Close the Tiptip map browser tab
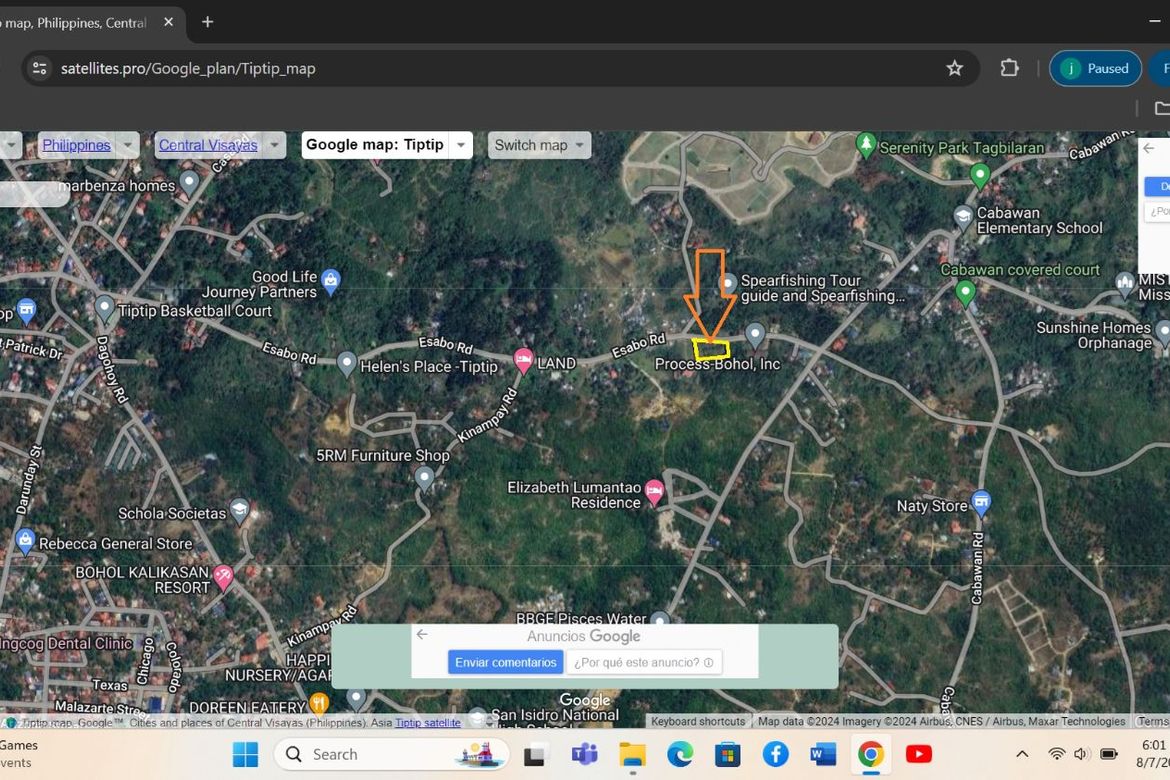The height and width of the screenshot is (780, 1170). point(169,22)
